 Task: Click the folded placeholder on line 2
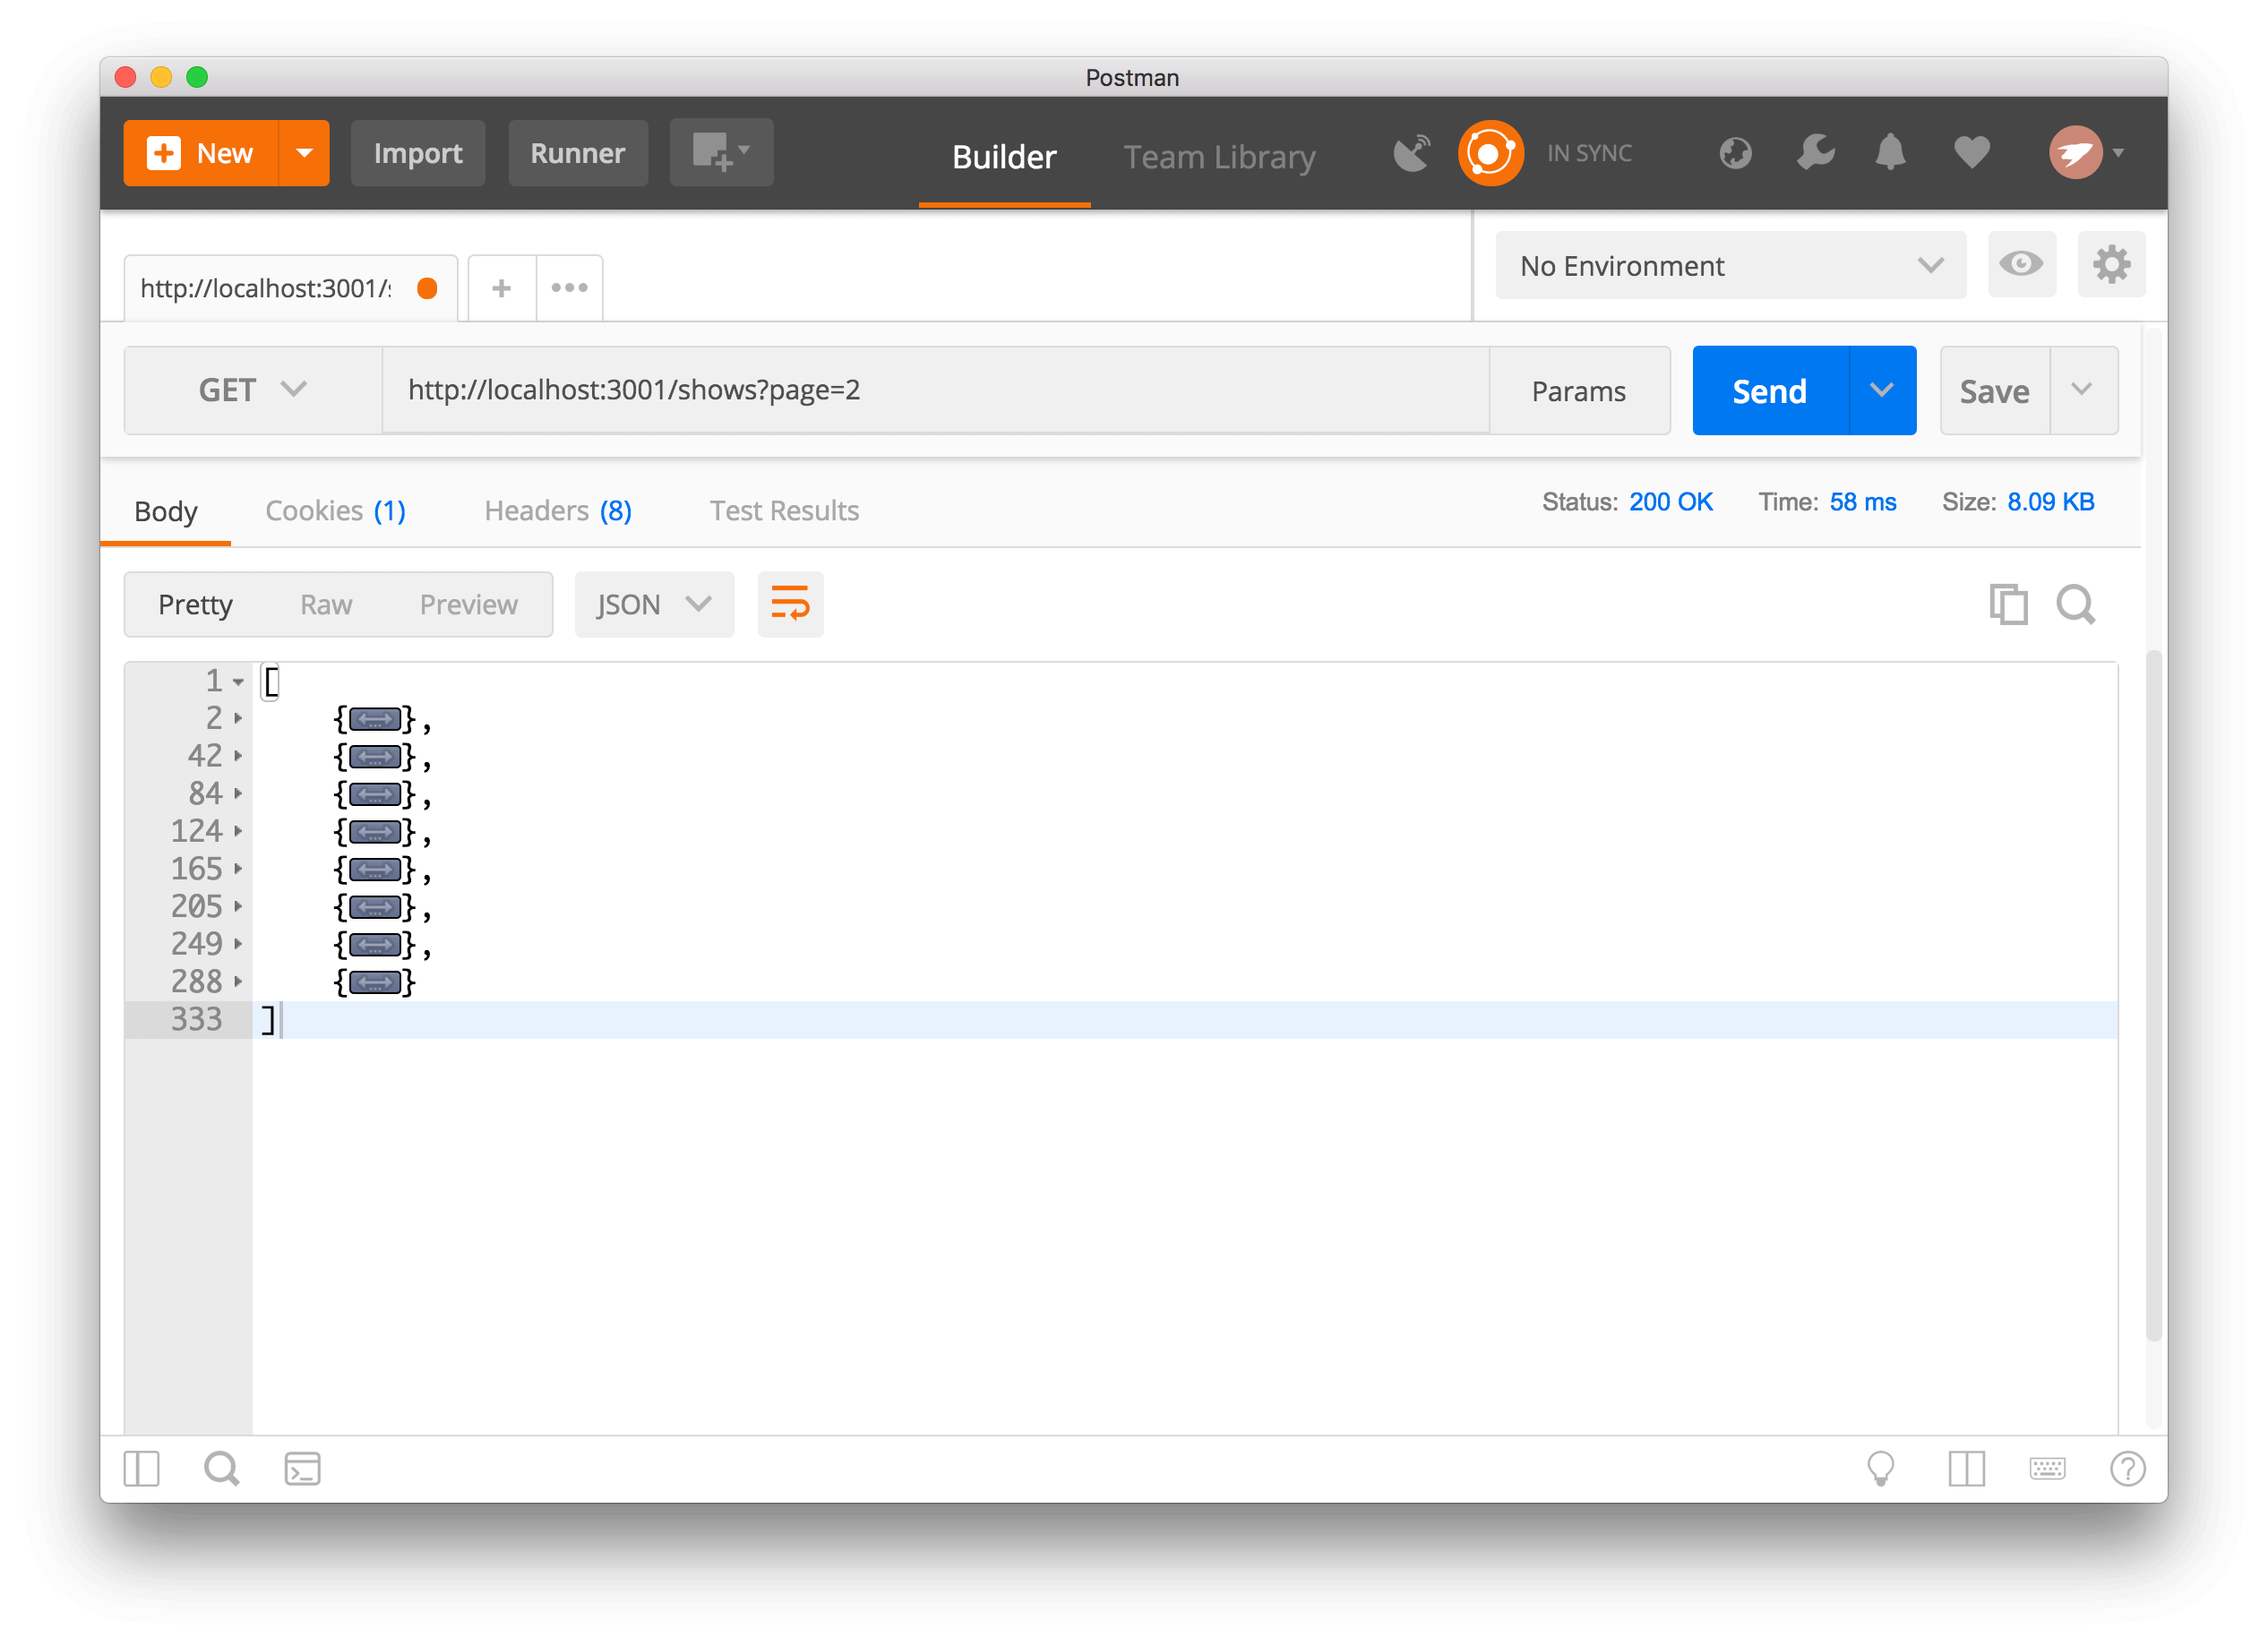(375, 719)
